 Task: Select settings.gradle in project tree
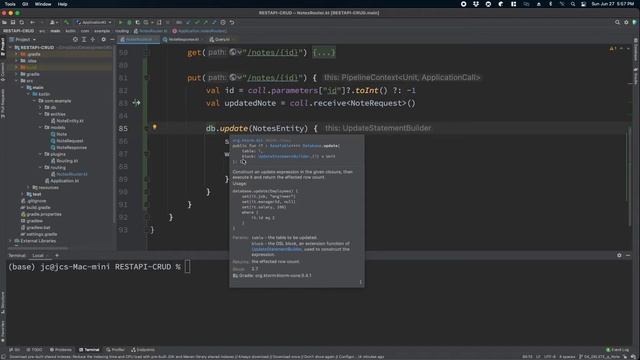coord(39,234)
